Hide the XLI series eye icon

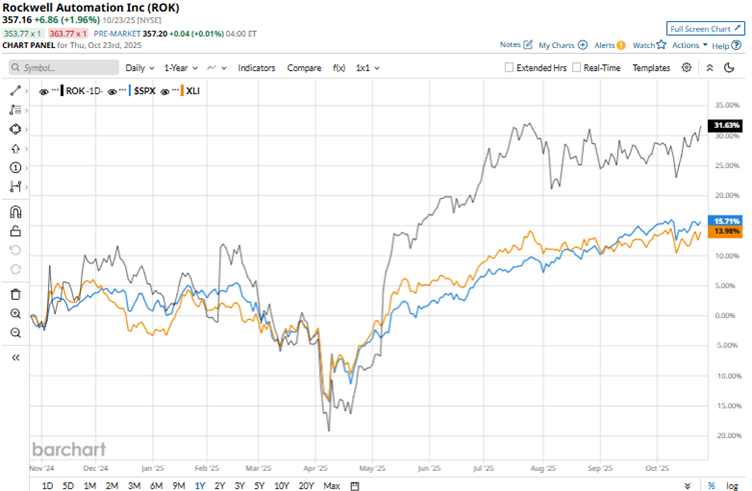tap(165, 91)
